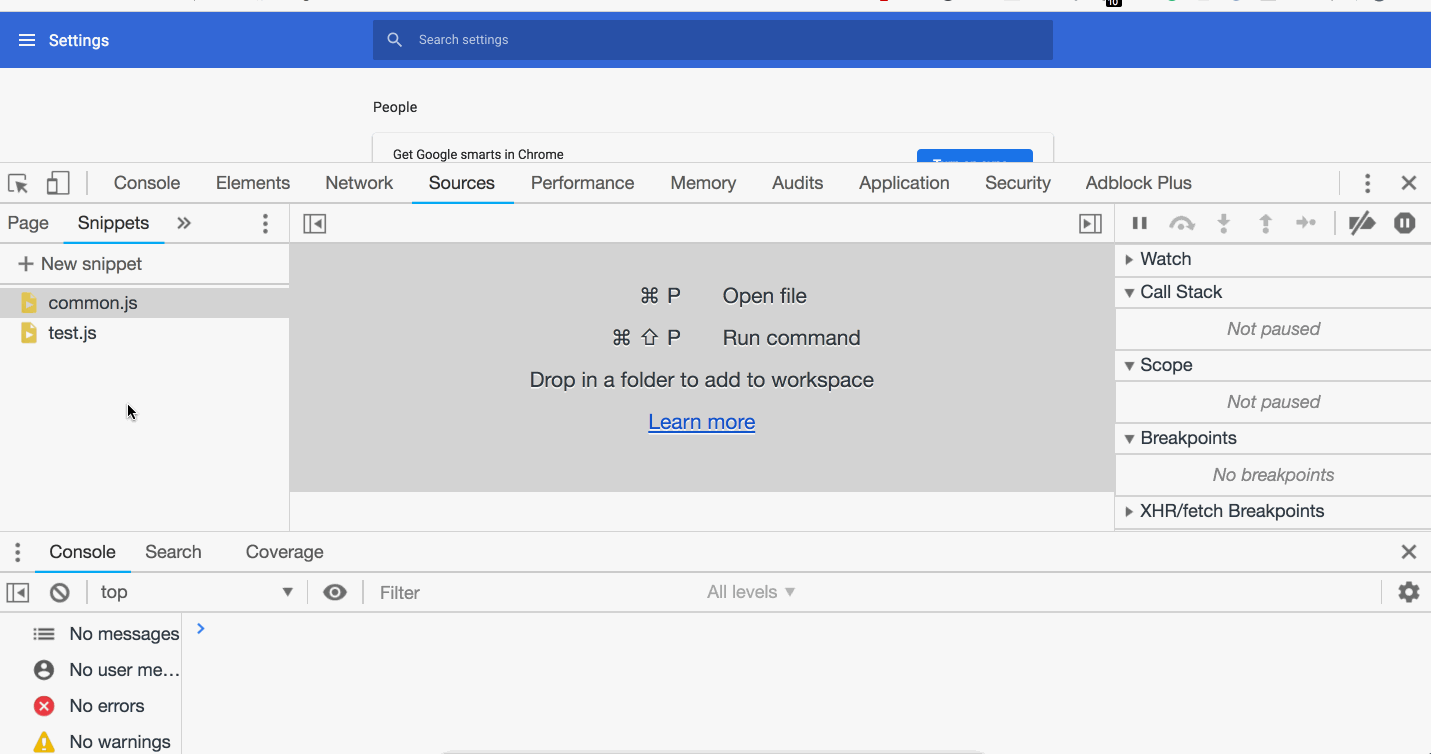The height and width of the screenshot is (754, 1431).
Task: Deactivate all breakpoints
Action: click(x=1362, y=223)
